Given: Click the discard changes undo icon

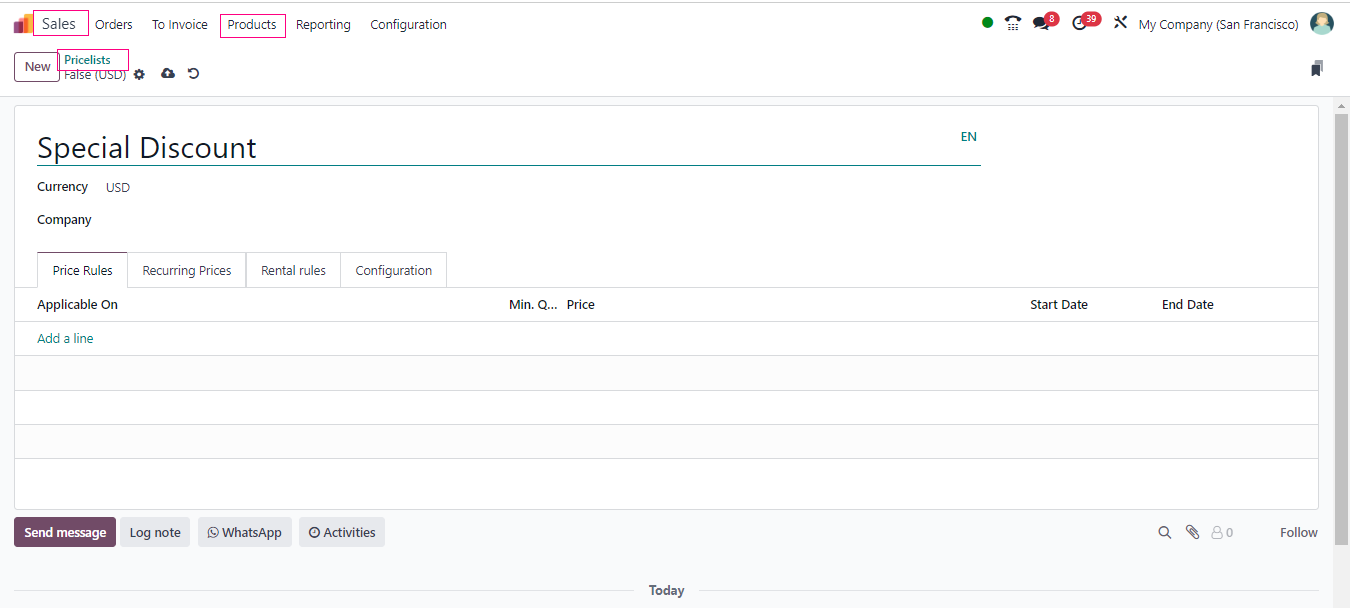Looking at the screenshot, I should (194, 74).
